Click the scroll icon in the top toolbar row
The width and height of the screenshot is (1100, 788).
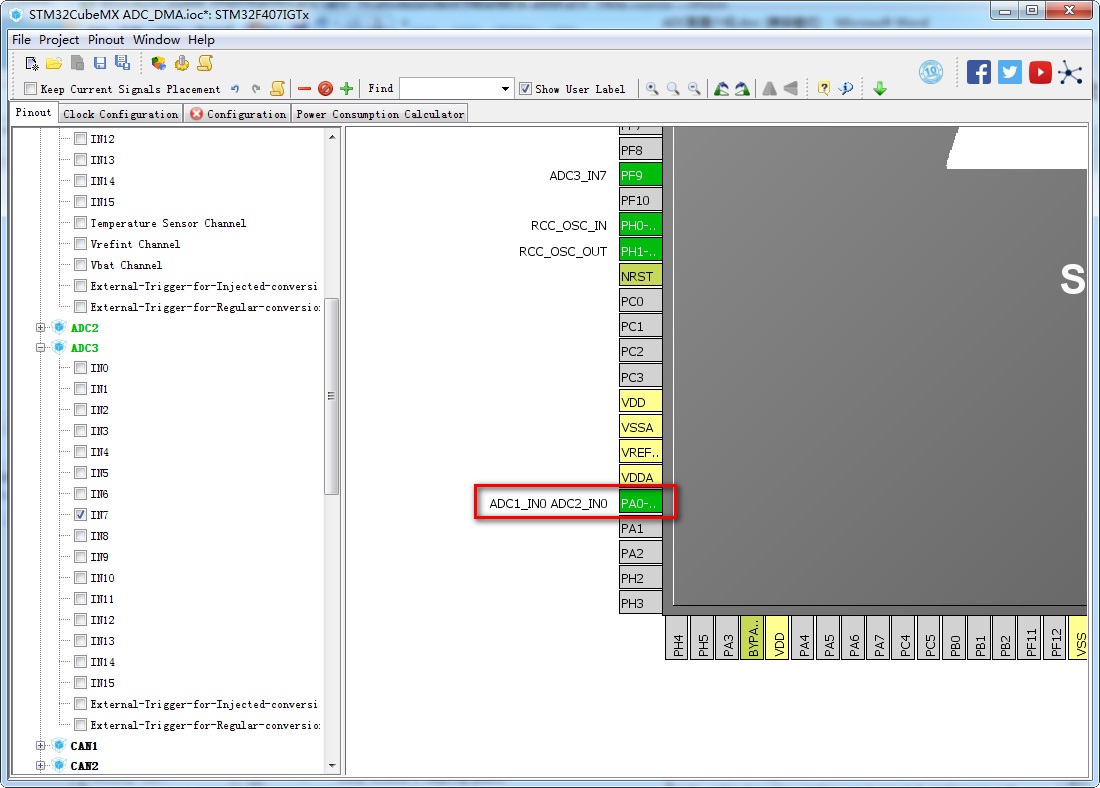pos(205,64)
